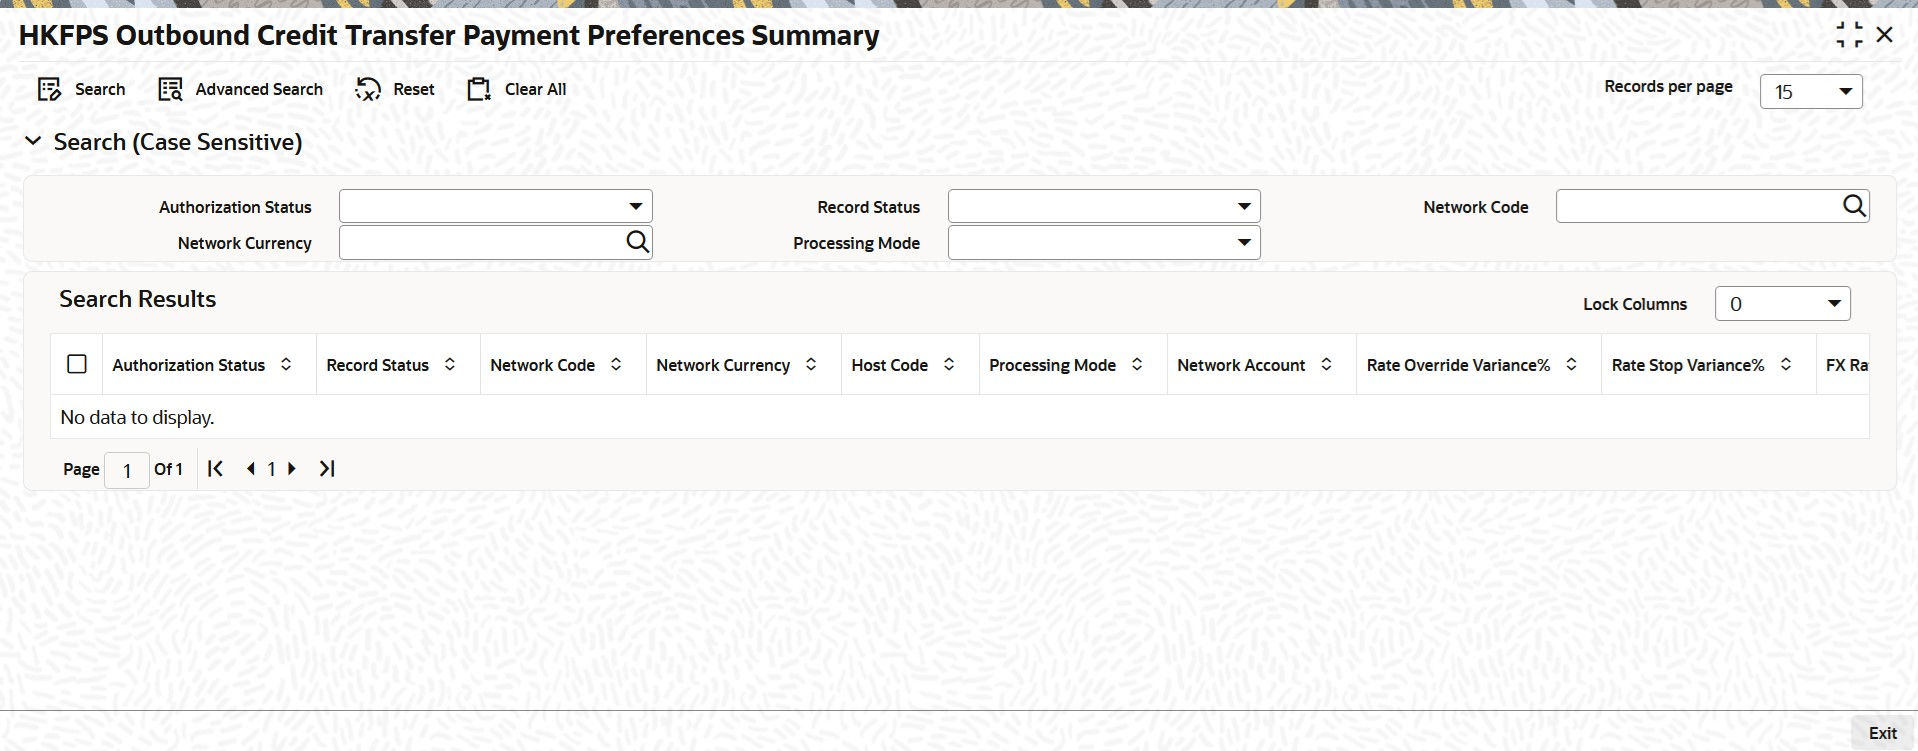Toggle the select-all rows checkbox

pyautogui.click(x=77, y=365)
